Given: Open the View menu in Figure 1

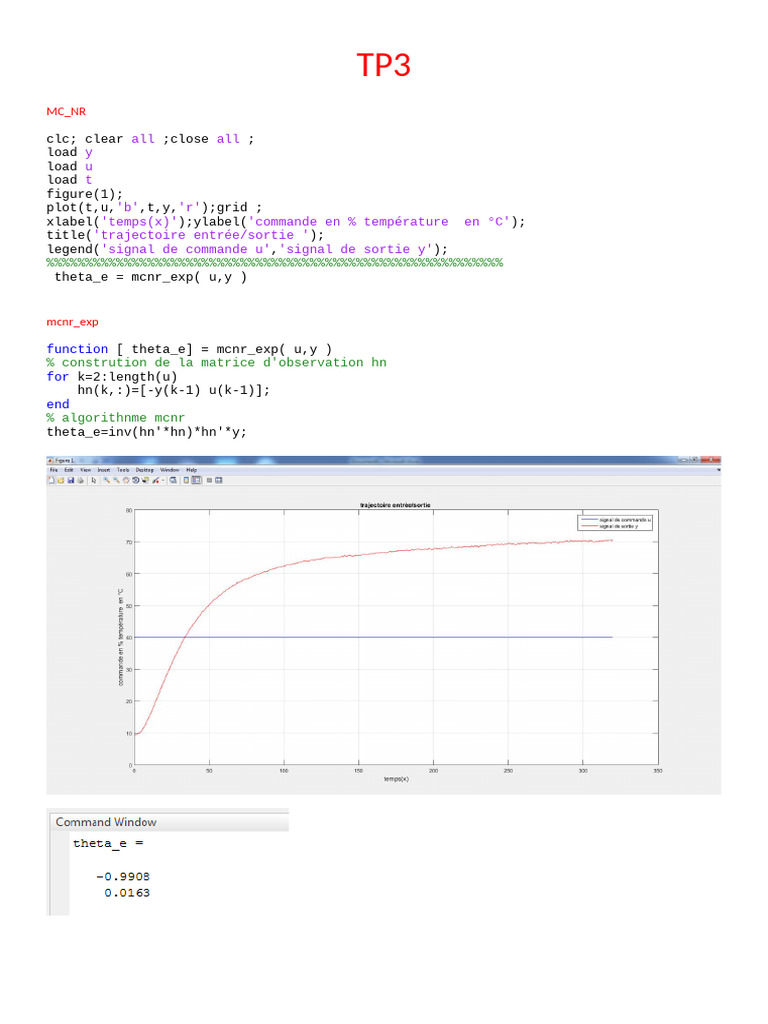Looking at the screenshot, I should 86,470.
